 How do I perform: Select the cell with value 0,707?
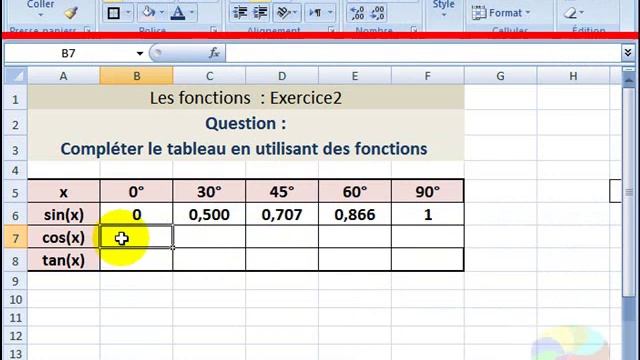point(282,215)
